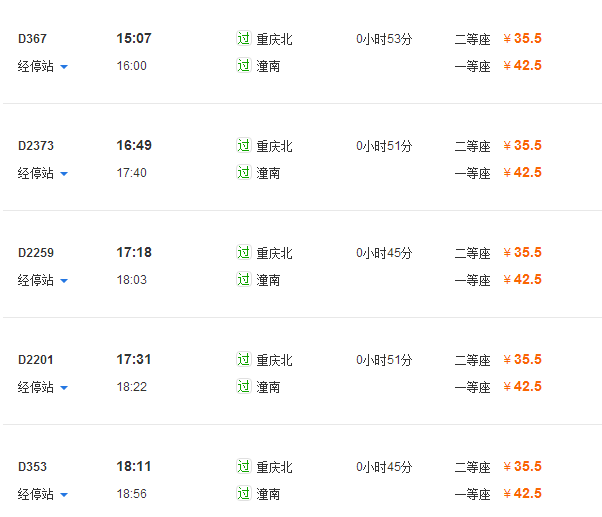Open train number D367

tap(33, 39)
